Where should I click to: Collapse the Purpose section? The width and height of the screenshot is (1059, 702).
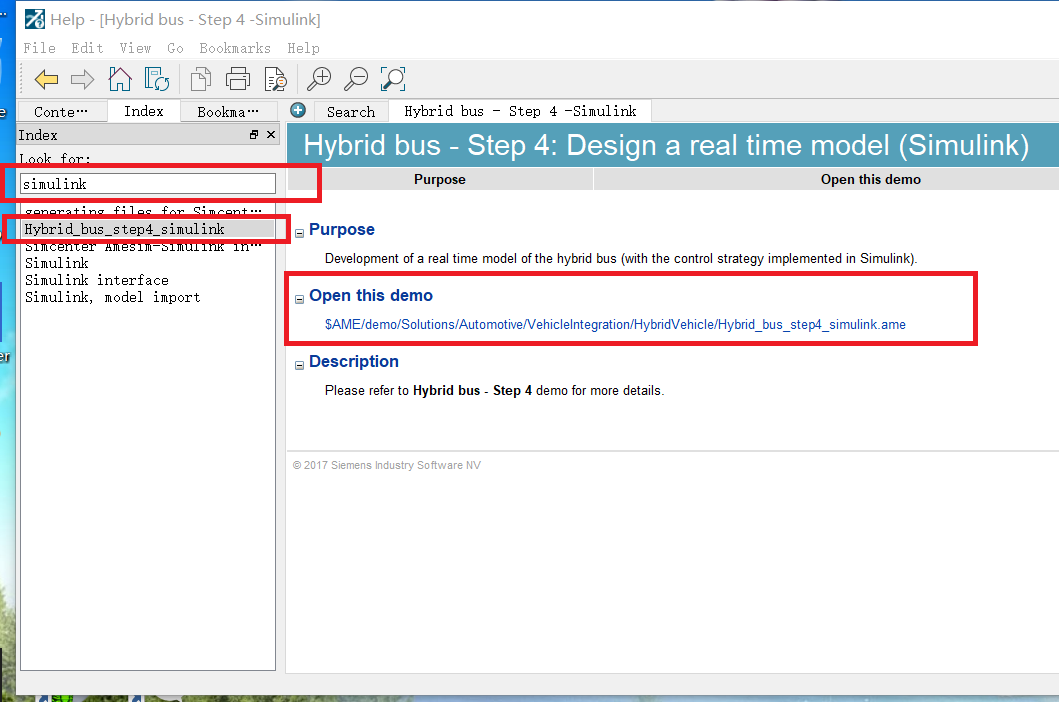point(299,233)
